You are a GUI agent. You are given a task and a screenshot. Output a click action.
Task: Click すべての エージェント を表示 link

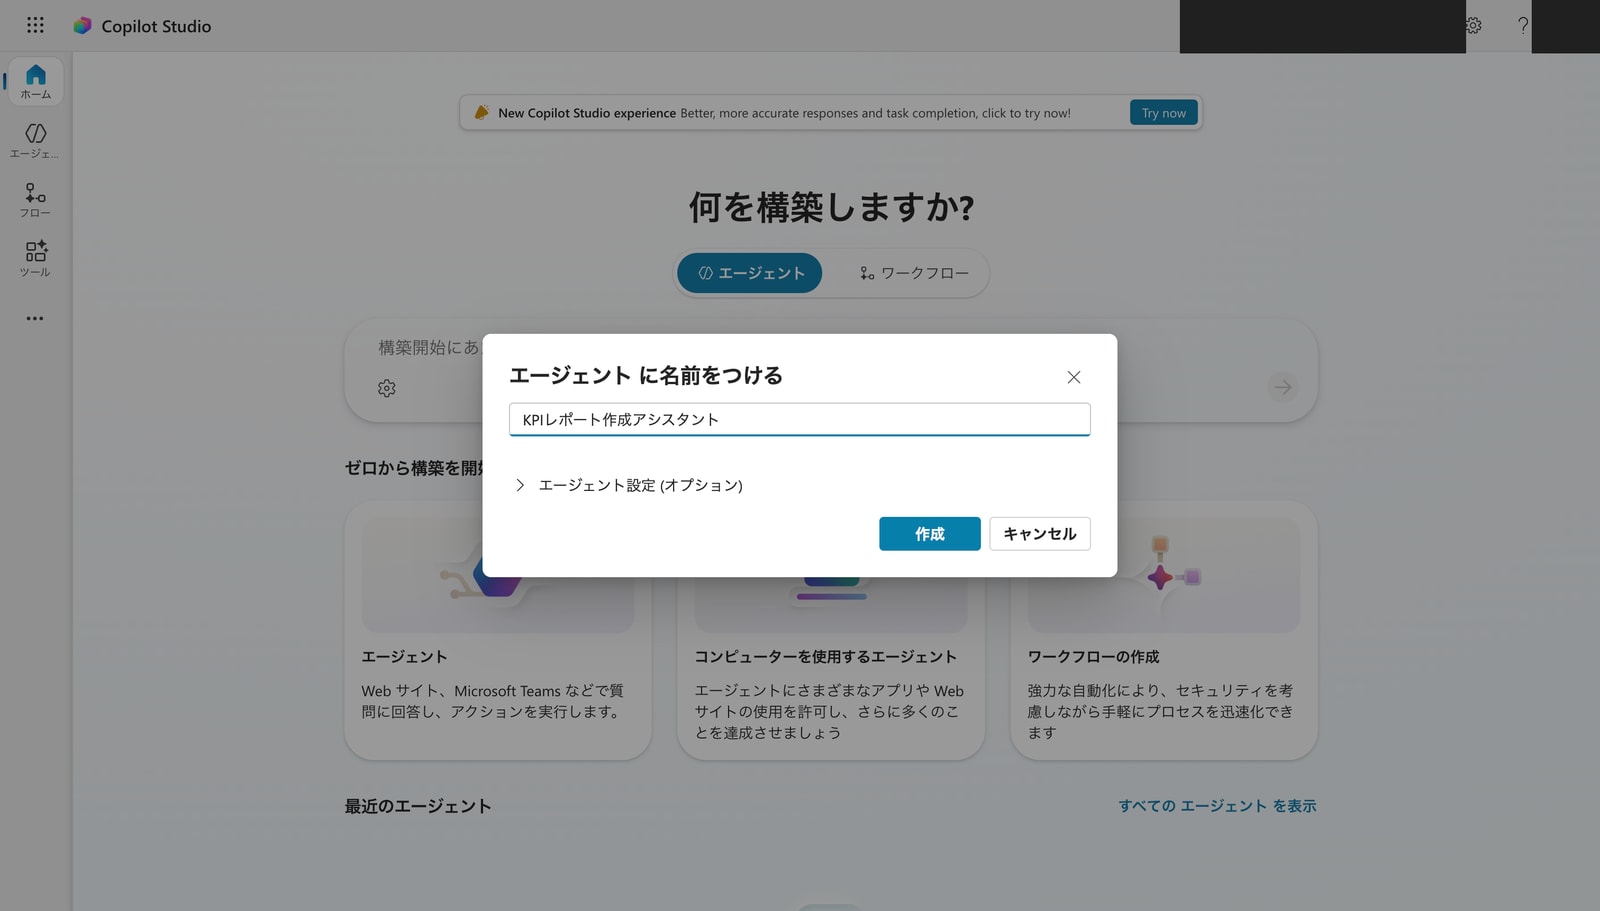1217,806
